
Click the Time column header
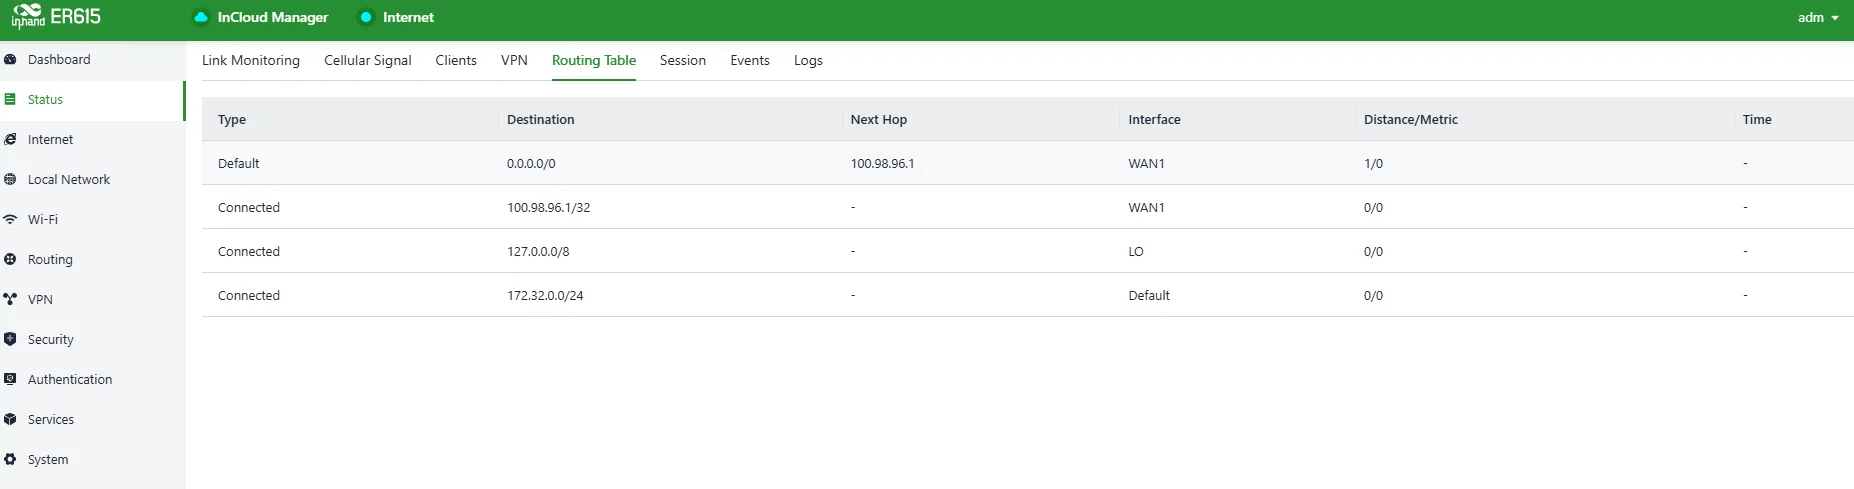1757,119
